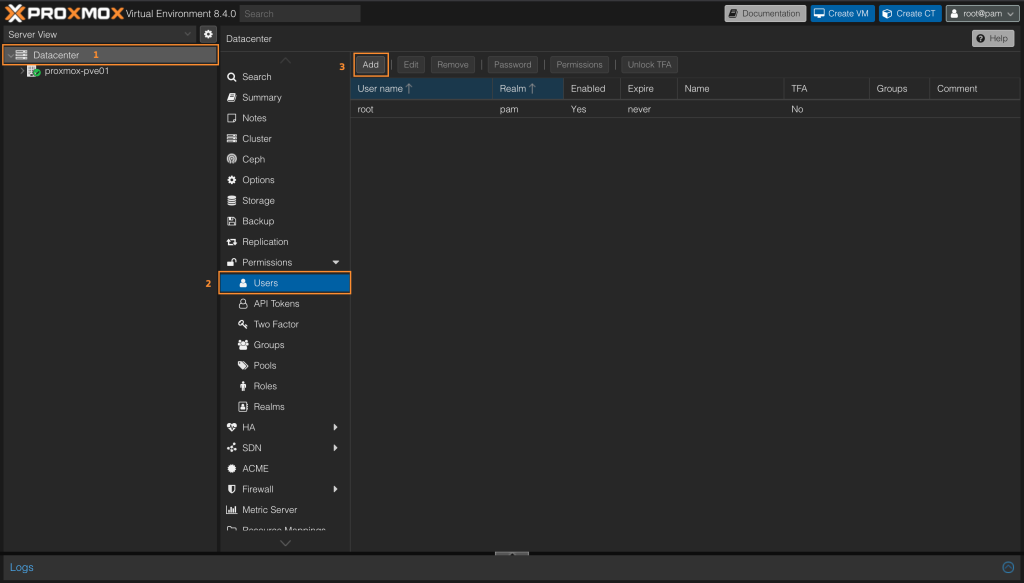Collapse the Permissions submenu arrow
Viewport: 1024px width, 583px height.
pos(336,262)
